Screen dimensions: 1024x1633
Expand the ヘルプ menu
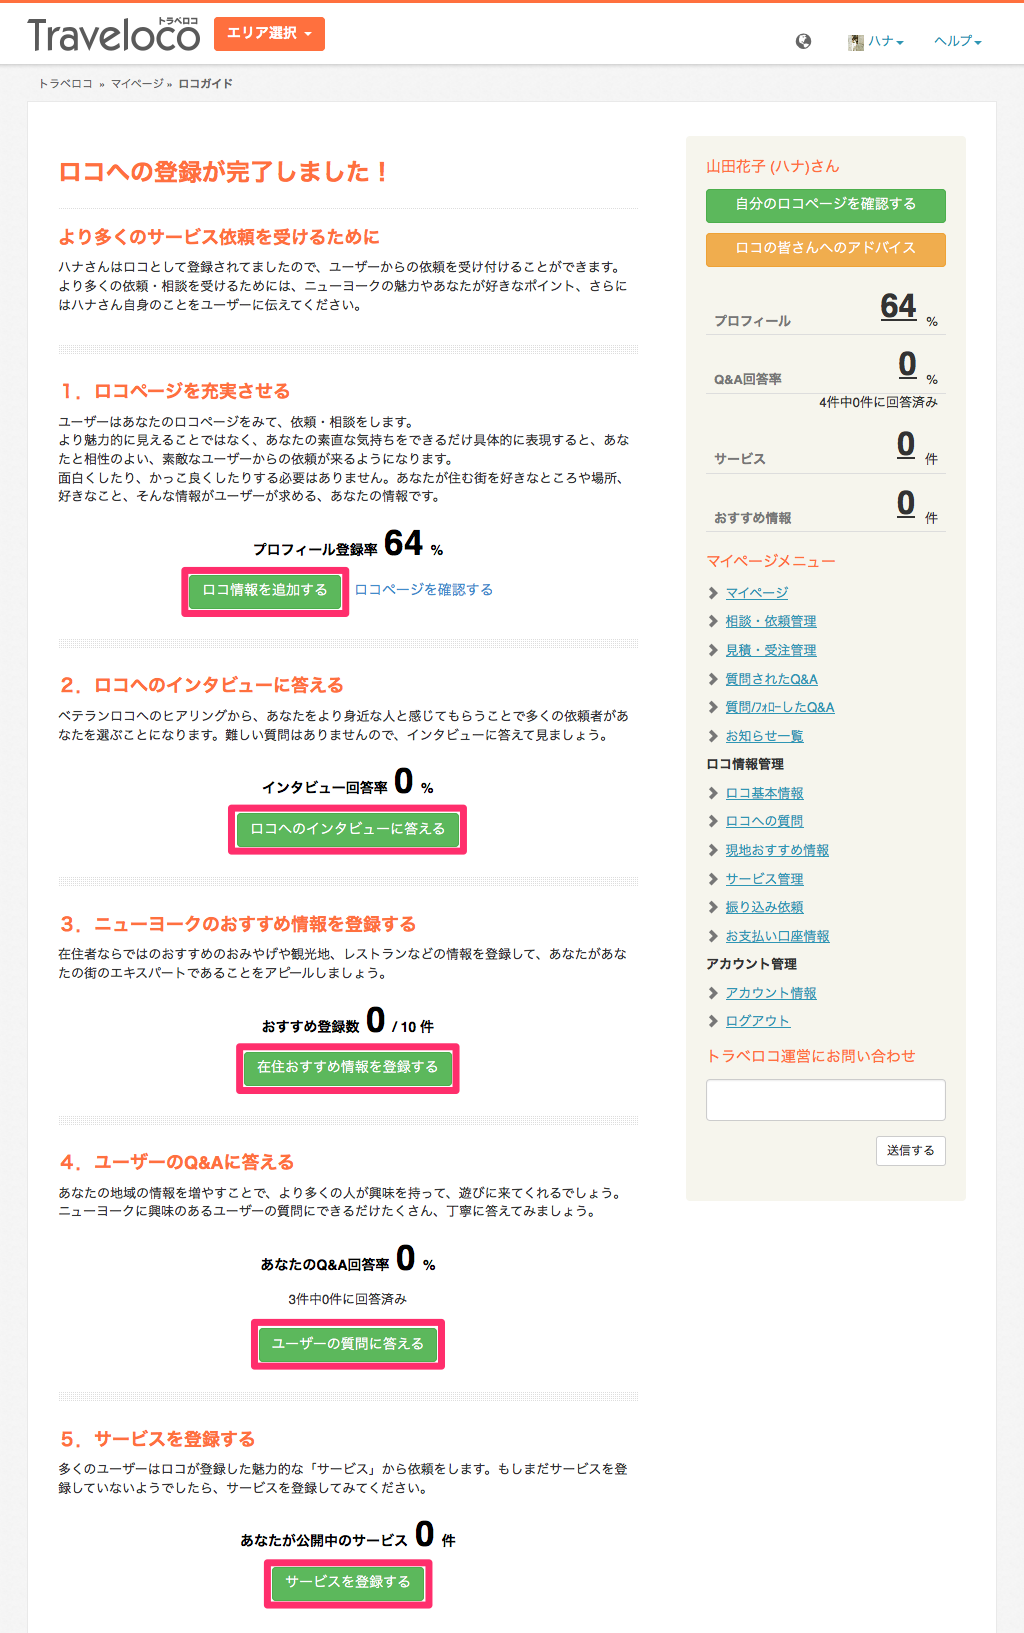click(958, 41)
